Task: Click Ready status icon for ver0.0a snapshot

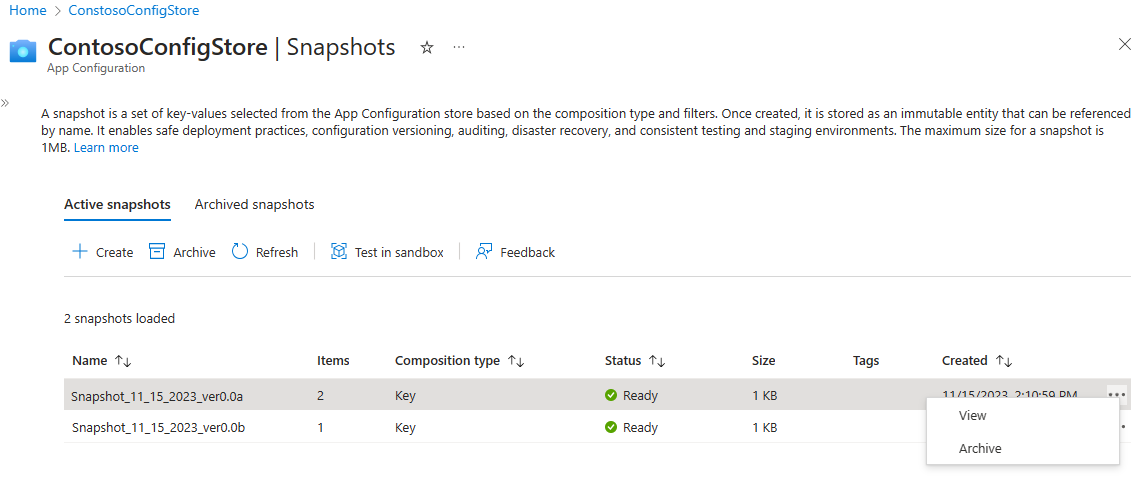Action: [611, 396]
